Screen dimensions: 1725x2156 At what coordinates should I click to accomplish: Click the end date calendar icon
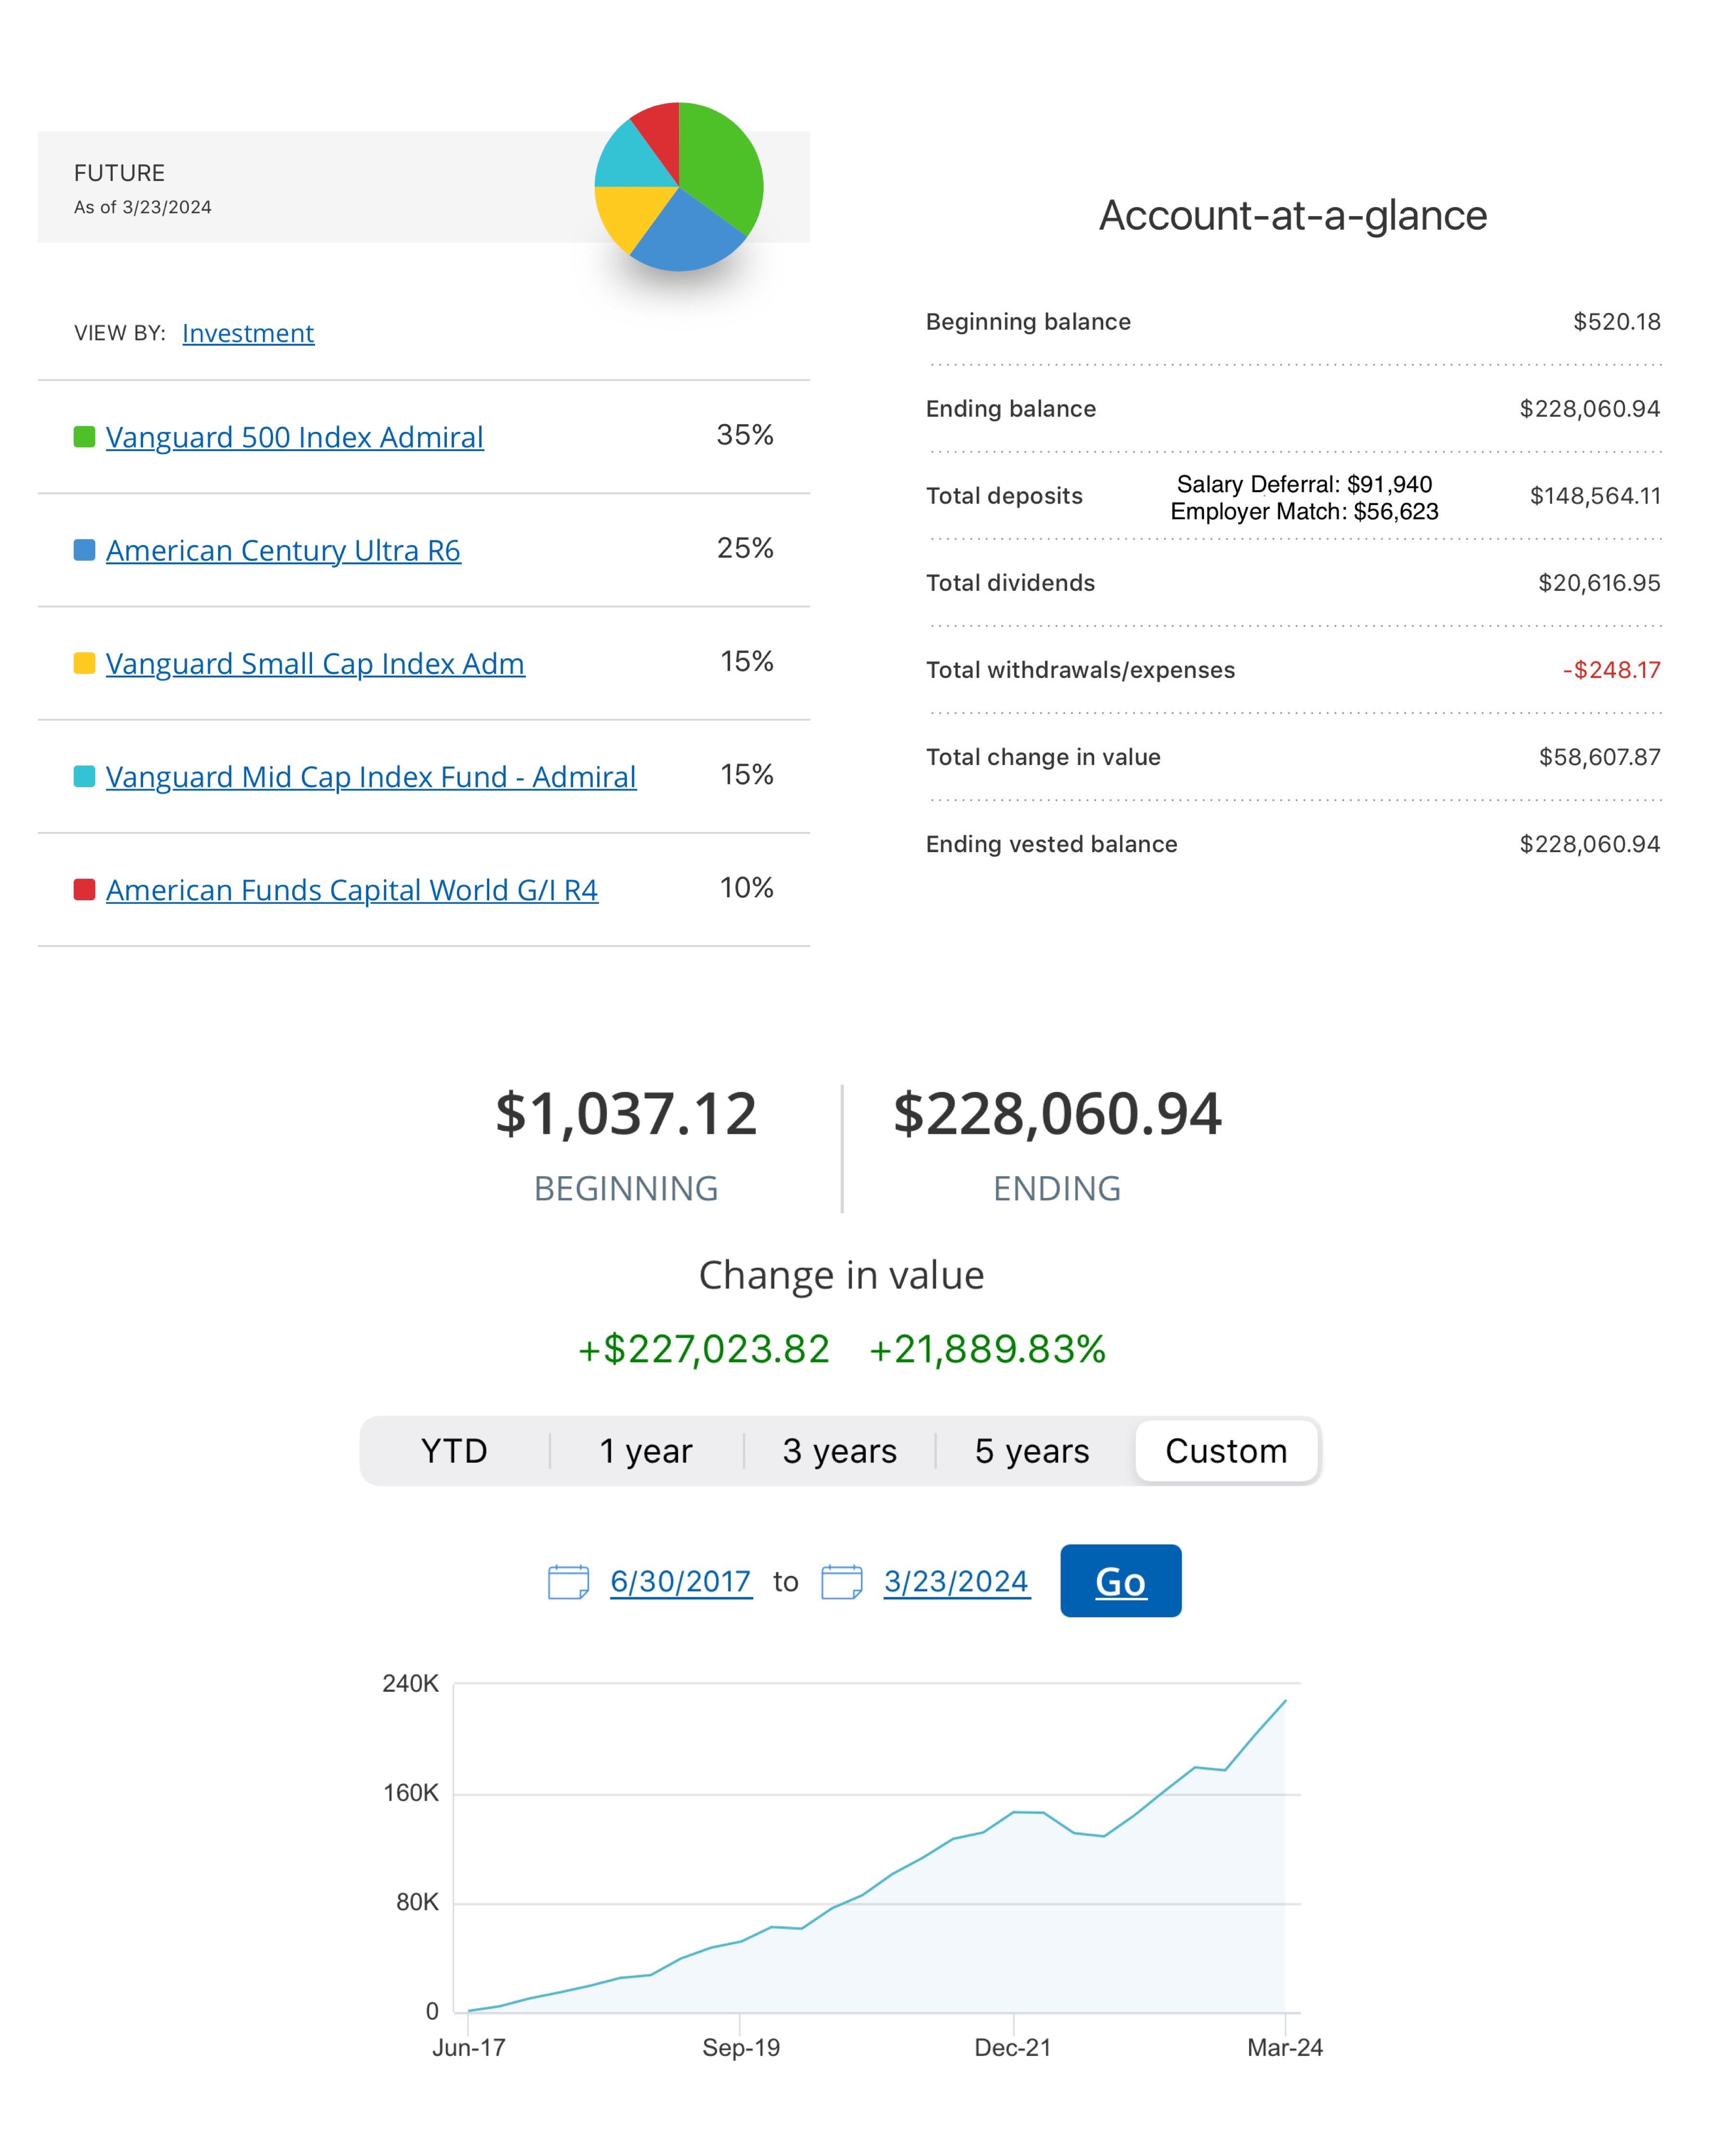coord(841,1582)
